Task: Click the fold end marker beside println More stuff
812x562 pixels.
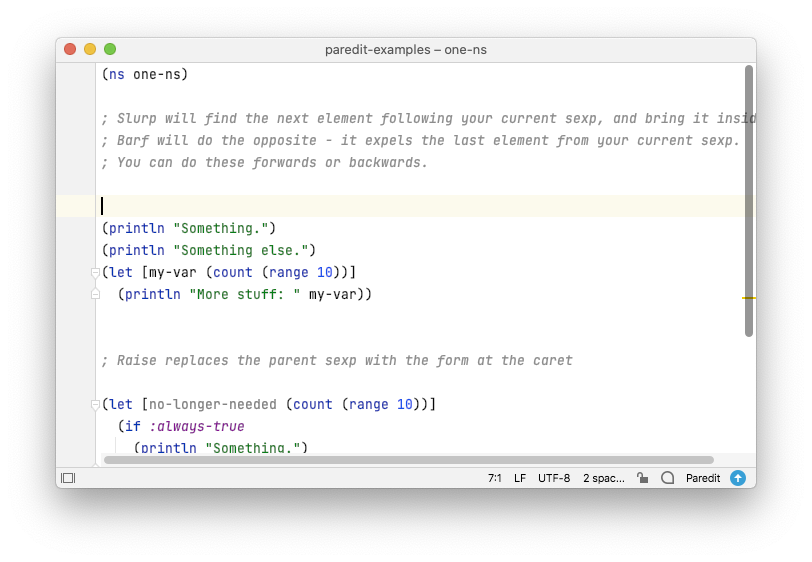Action: click(95, 294)
